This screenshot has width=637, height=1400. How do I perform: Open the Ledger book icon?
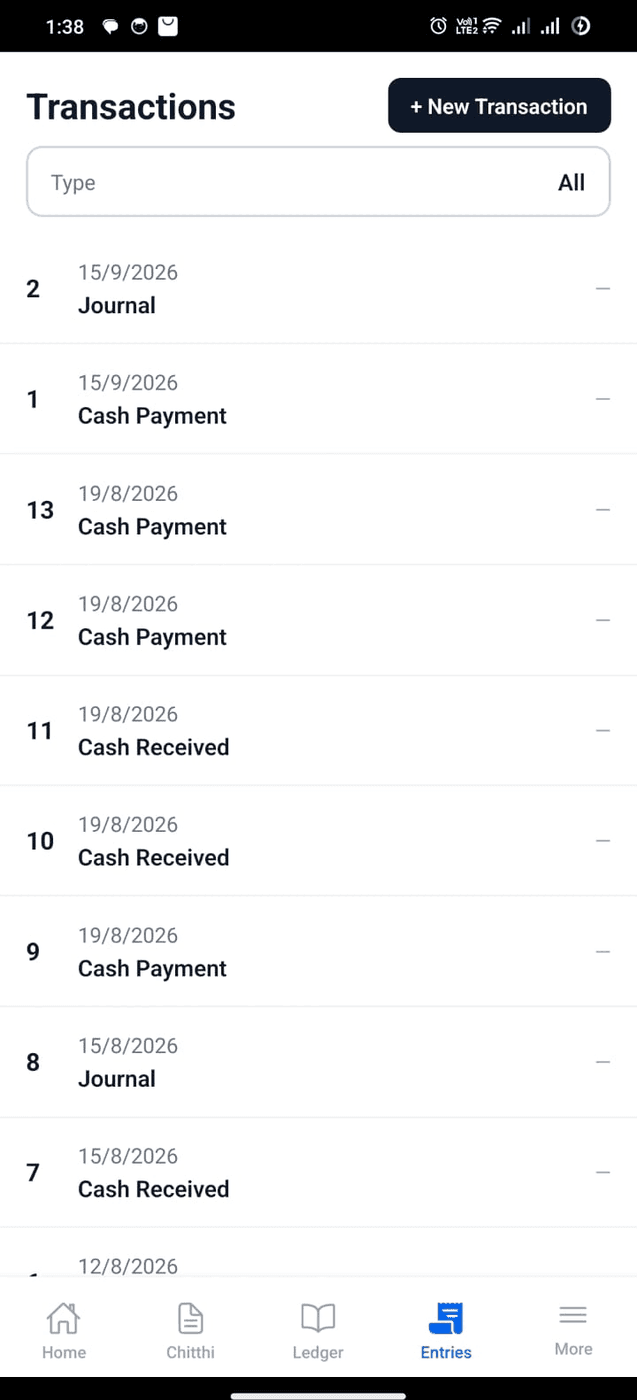(x=318, y=1318)
